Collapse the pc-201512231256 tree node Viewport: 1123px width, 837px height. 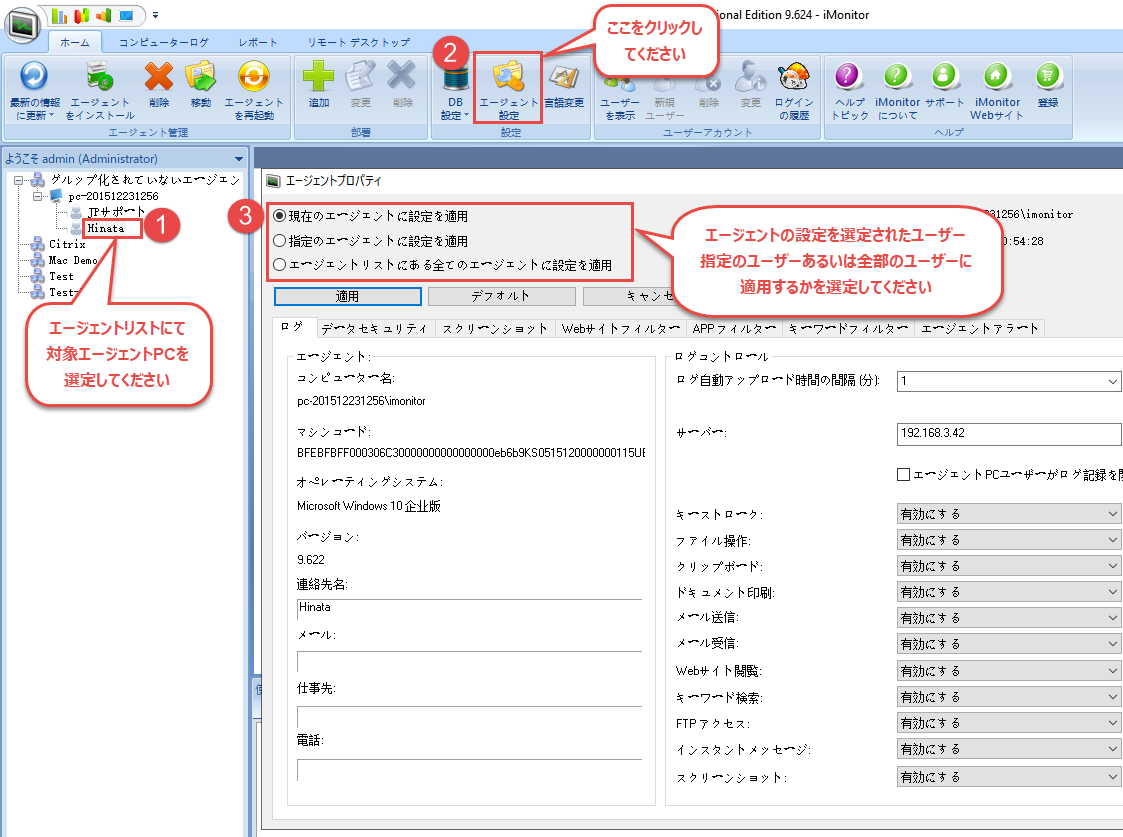point(37,196)
